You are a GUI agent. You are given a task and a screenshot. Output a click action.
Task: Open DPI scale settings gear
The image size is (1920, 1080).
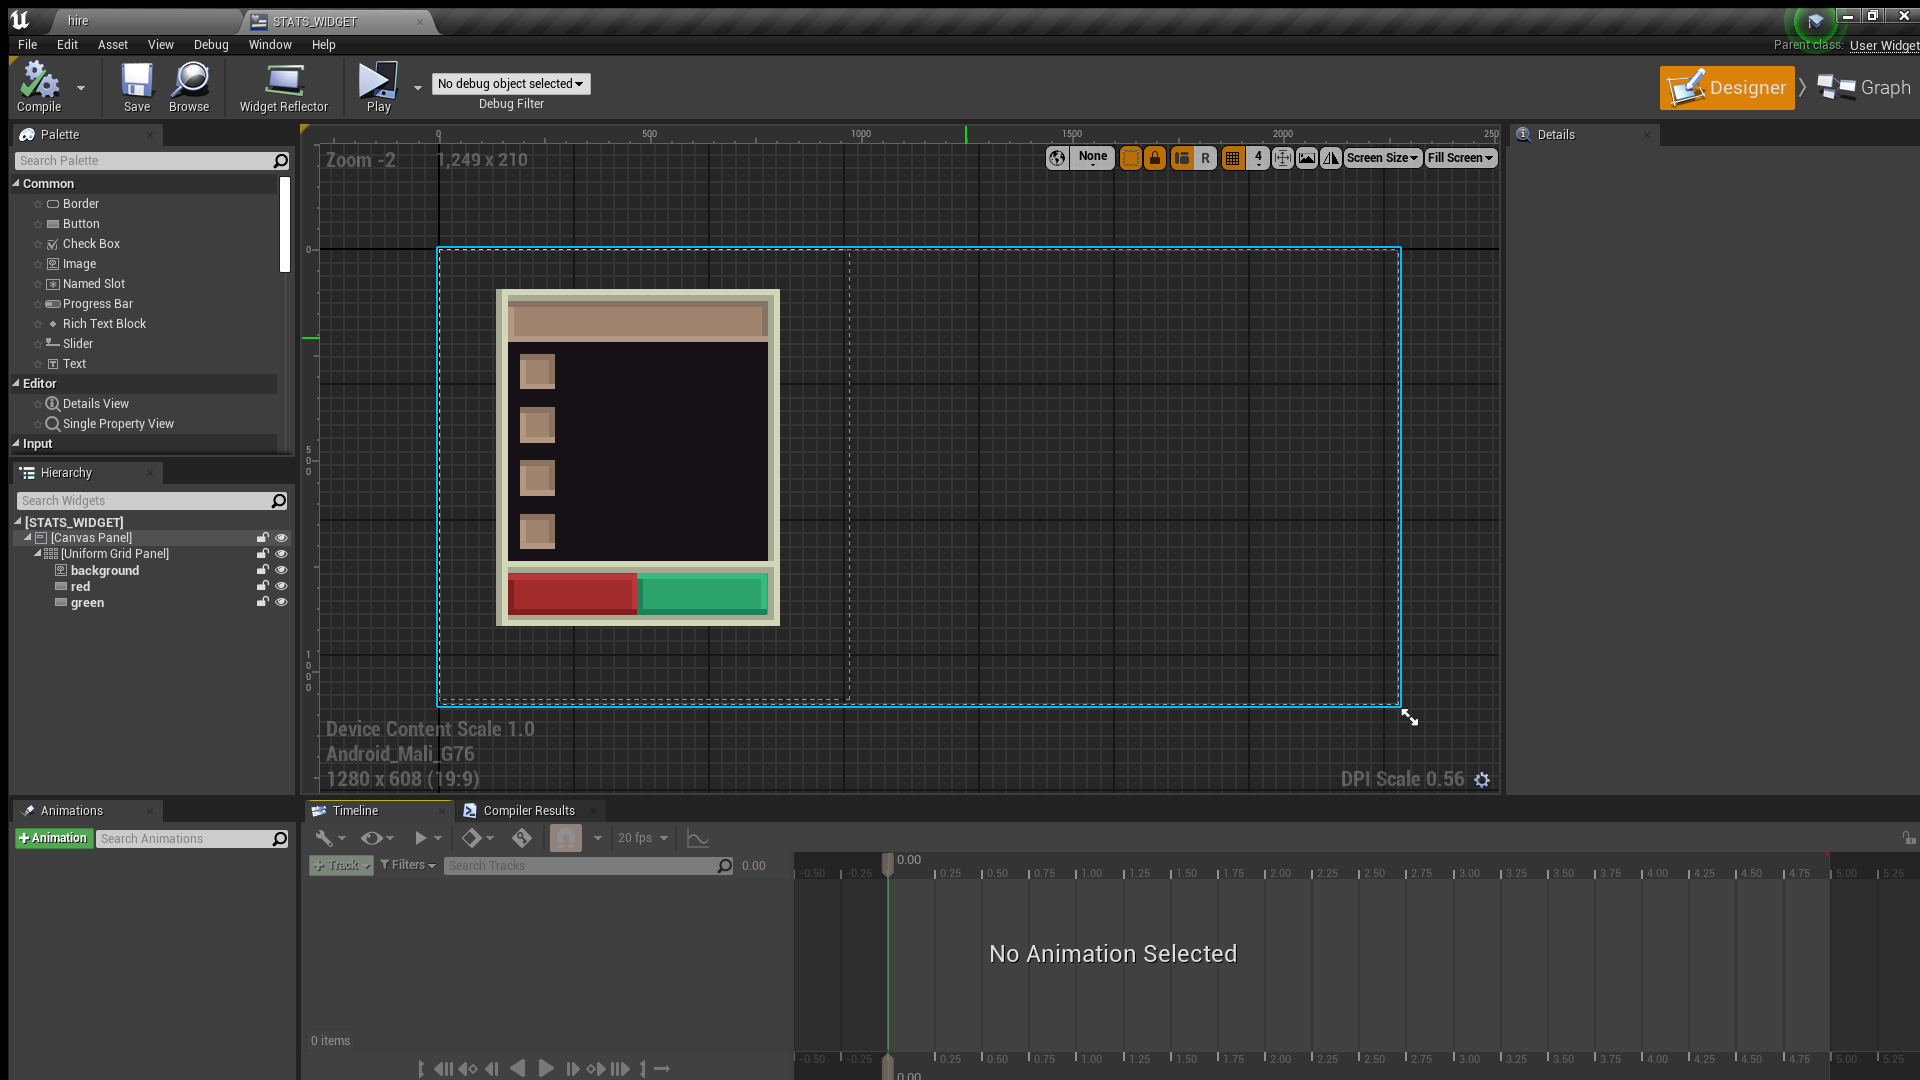tap(1482, 780)
